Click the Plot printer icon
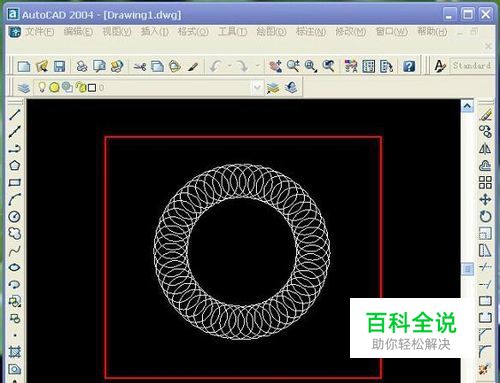 click(82, 66)
